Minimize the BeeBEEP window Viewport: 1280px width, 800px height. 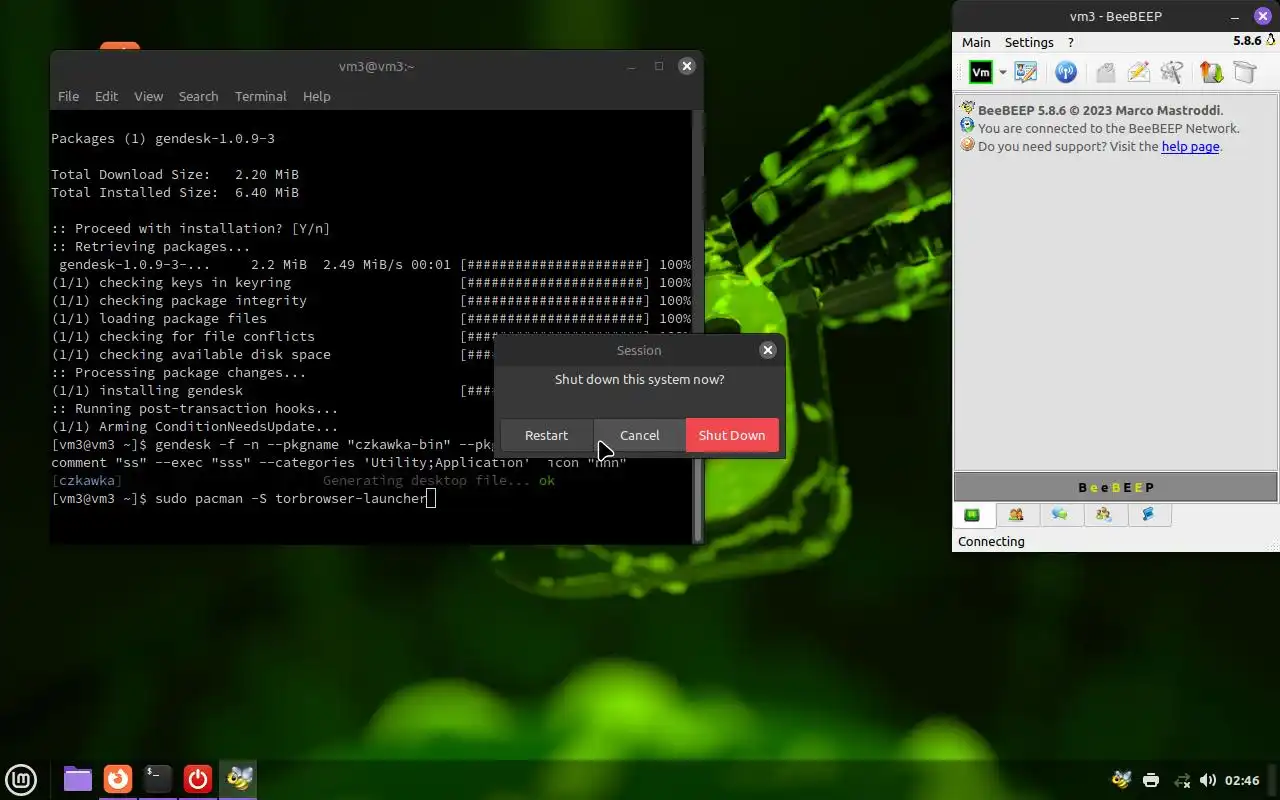coord(1236,16)
